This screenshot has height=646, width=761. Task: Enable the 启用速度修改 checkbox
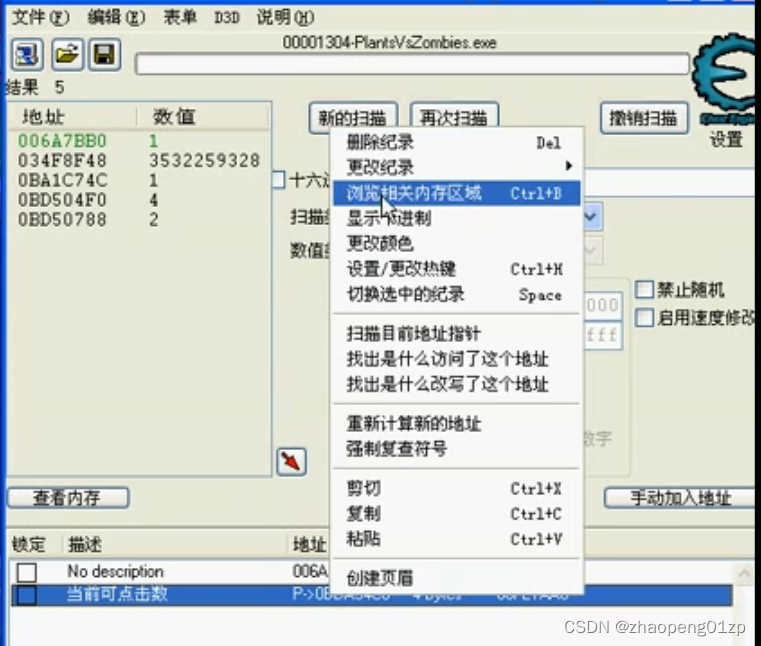click(x=644, y=318)
